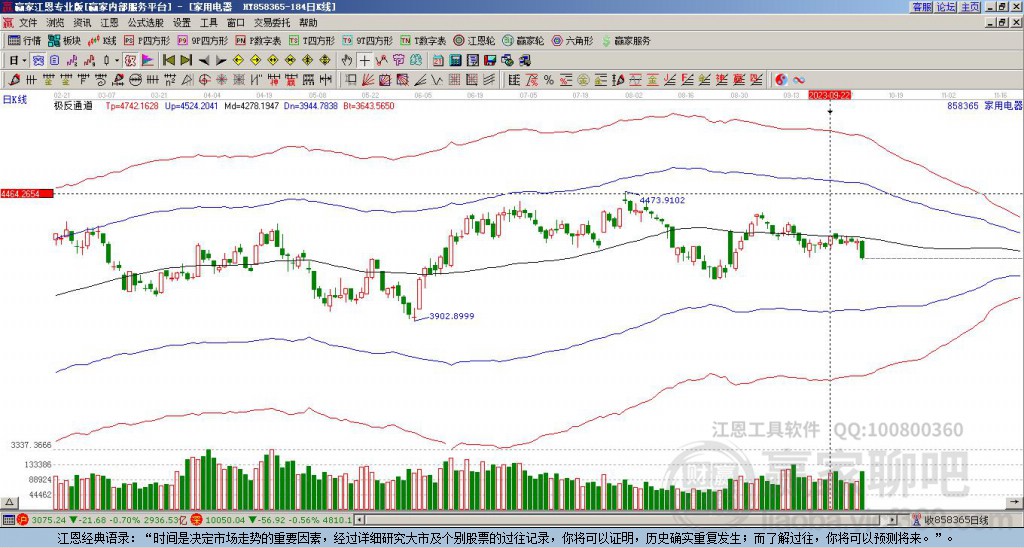Viewport: 1024px width, 548px height.
Task: Click the colorful play triangle icon
Action: 148,60
